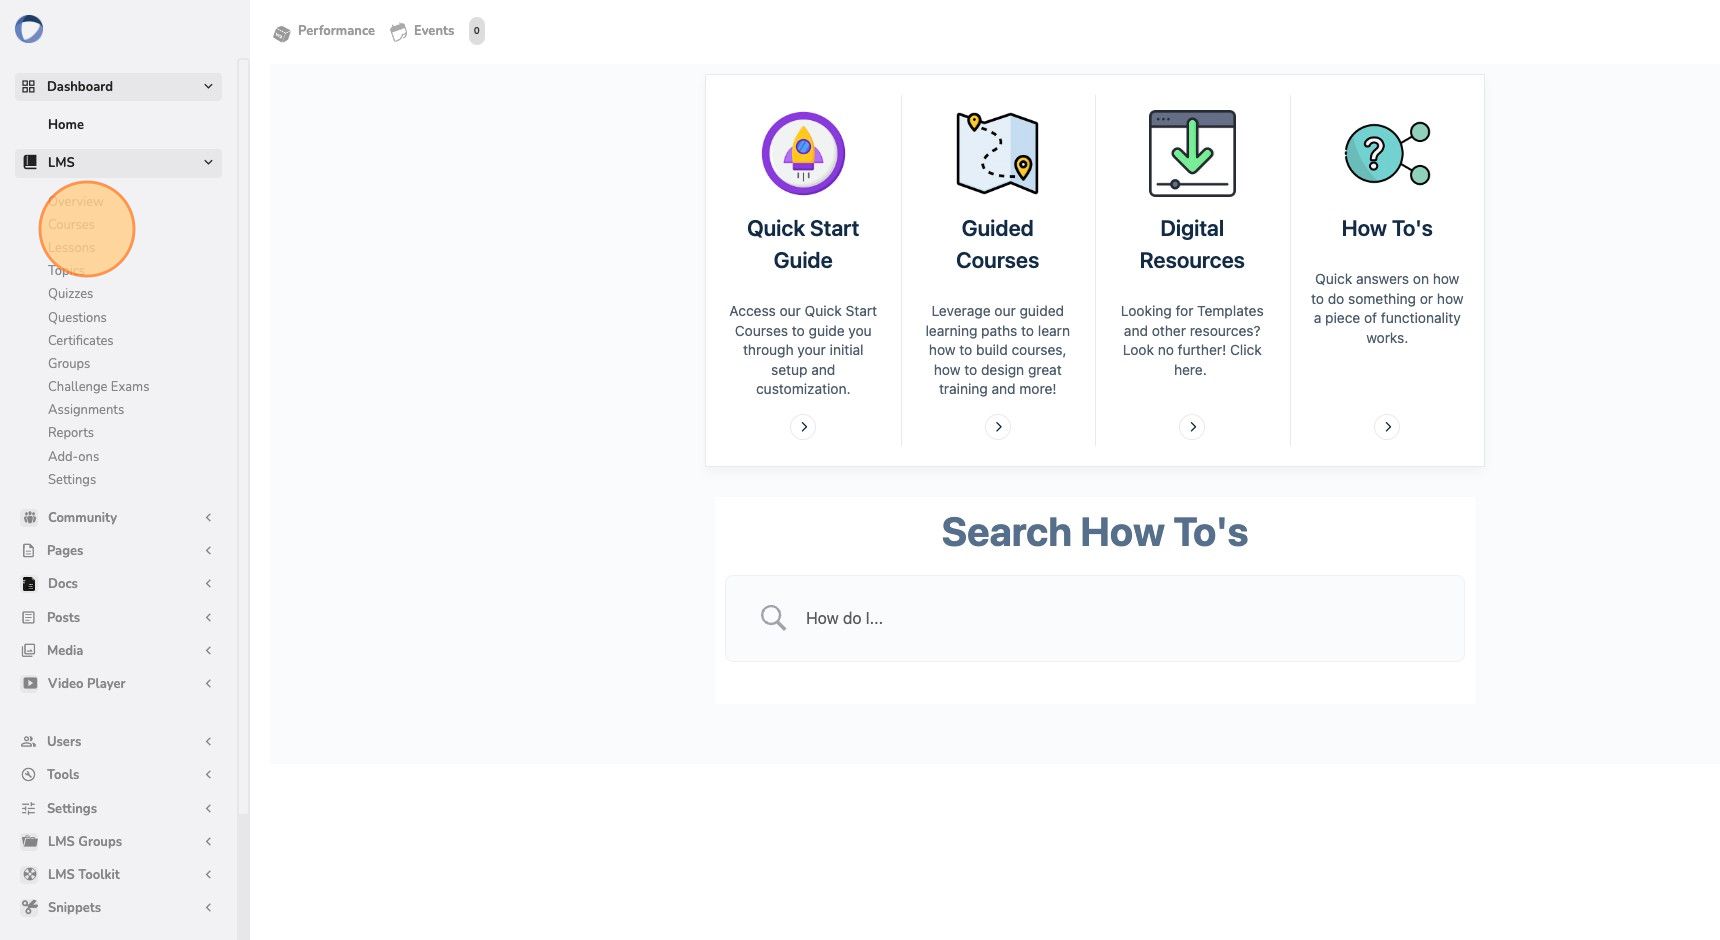The width and height of the screenshot is (1720, 940).
Task: Click the Quick Start Guide arrow button
Action: point(803,427)
